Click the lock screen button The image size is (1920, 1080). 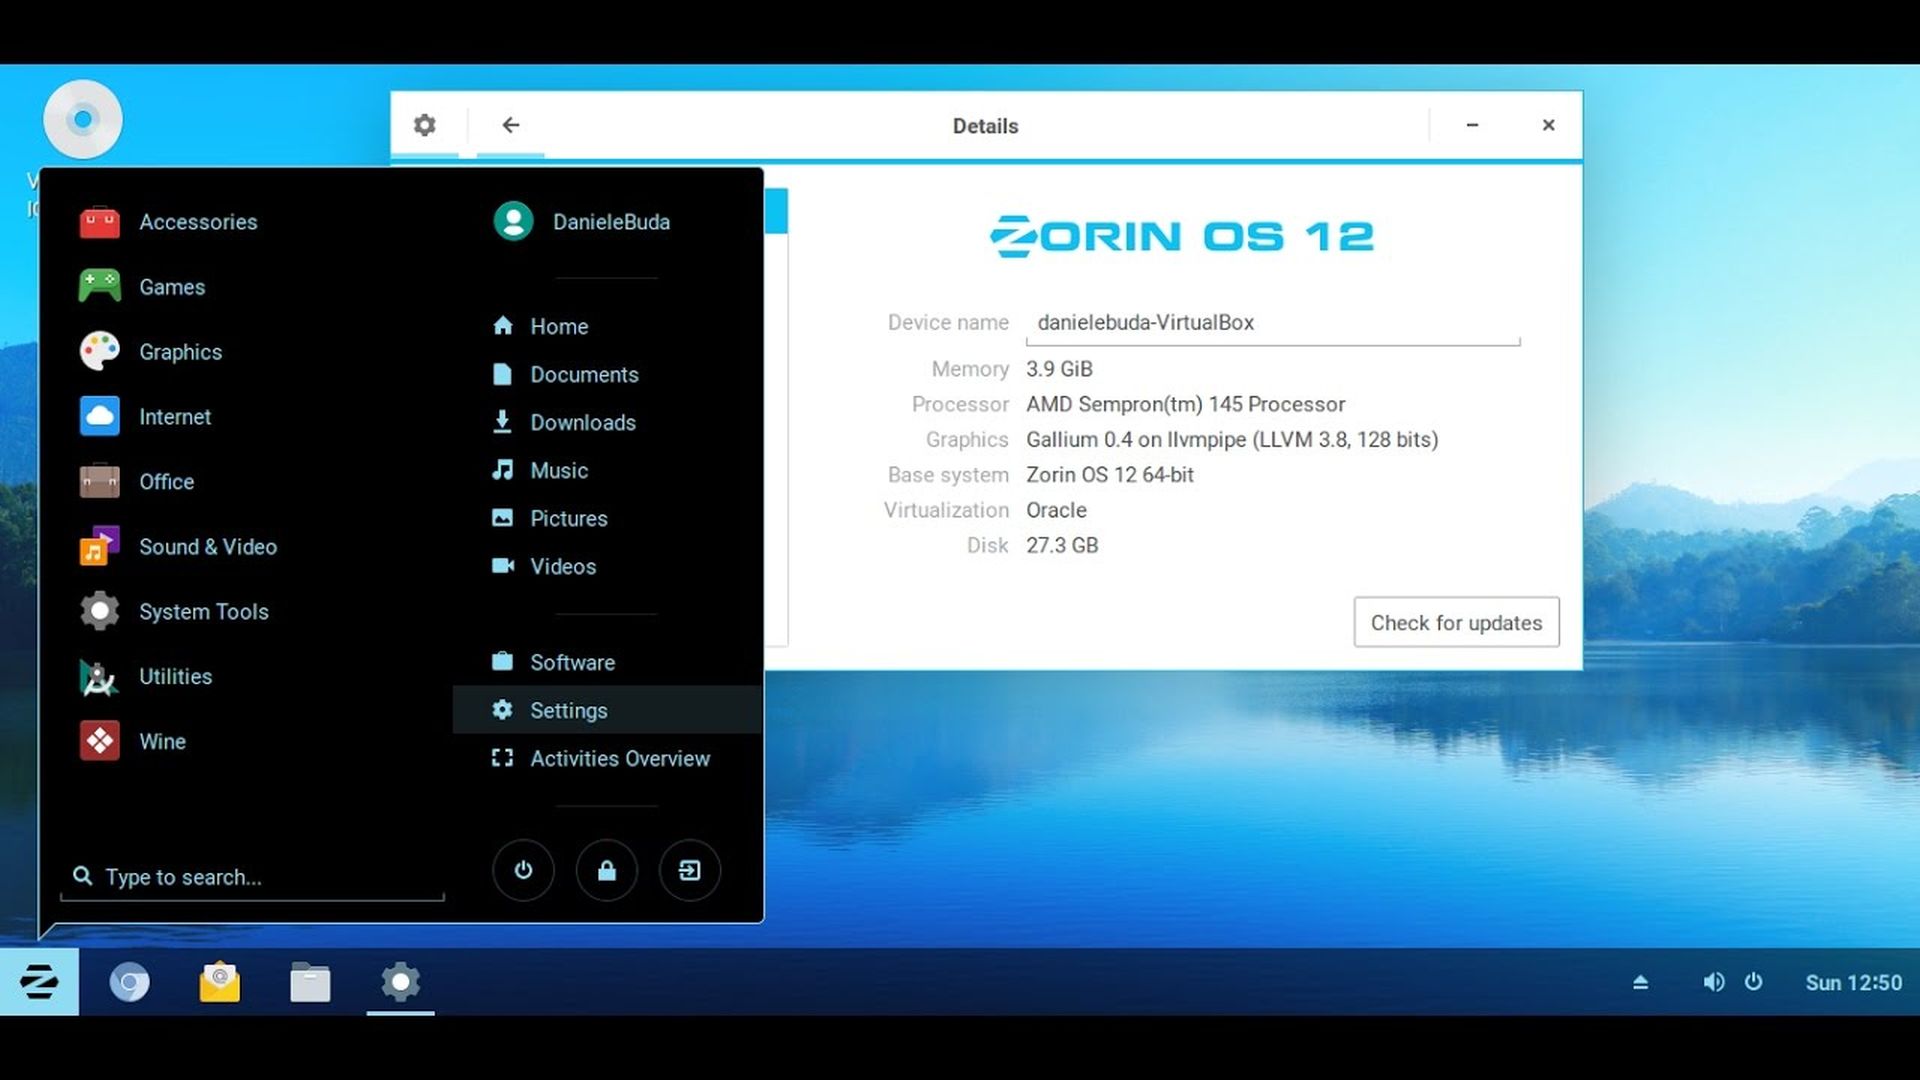pyautogui.click(x=606, y=870)
